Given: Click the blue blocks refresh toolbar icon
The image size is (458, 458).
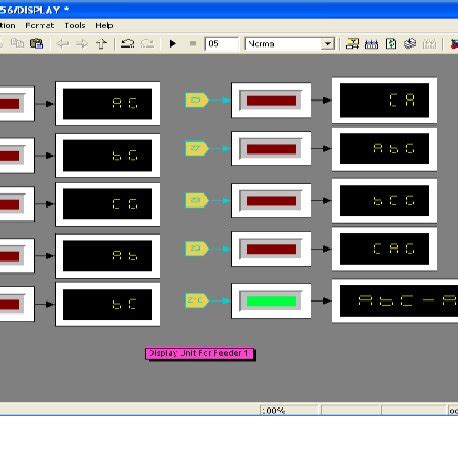Looking at the screenshot, I should coord(371,44).
